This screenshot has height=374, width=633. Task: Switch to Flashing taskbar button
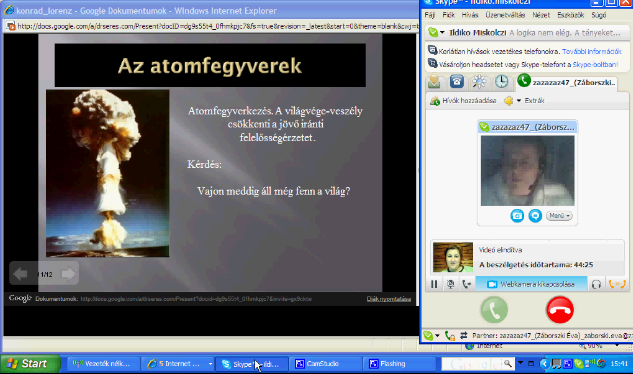(x=400, y=364)
